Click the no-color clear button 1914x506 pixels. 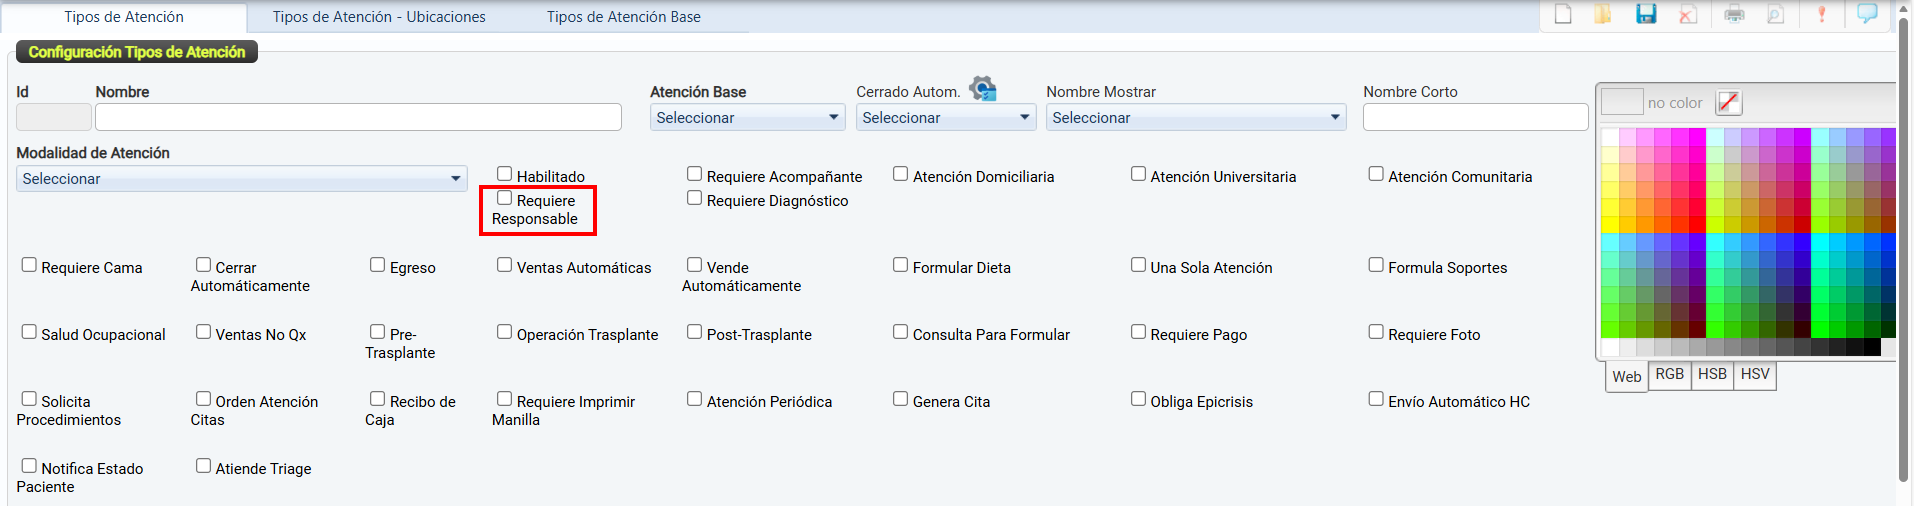(1728, 102)
